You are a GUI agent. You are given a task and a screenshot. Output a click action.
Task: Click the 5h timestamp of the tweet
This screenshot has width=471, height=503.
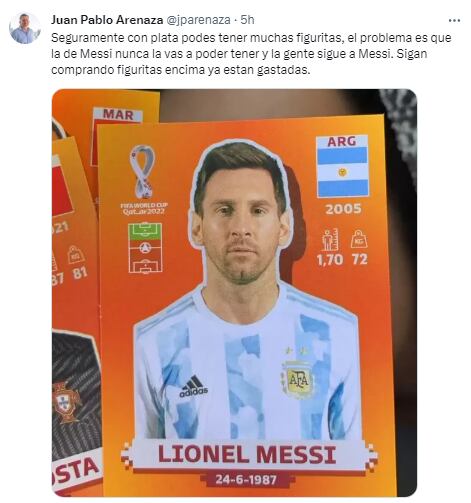pyautogui.click(x=247, y=20)
